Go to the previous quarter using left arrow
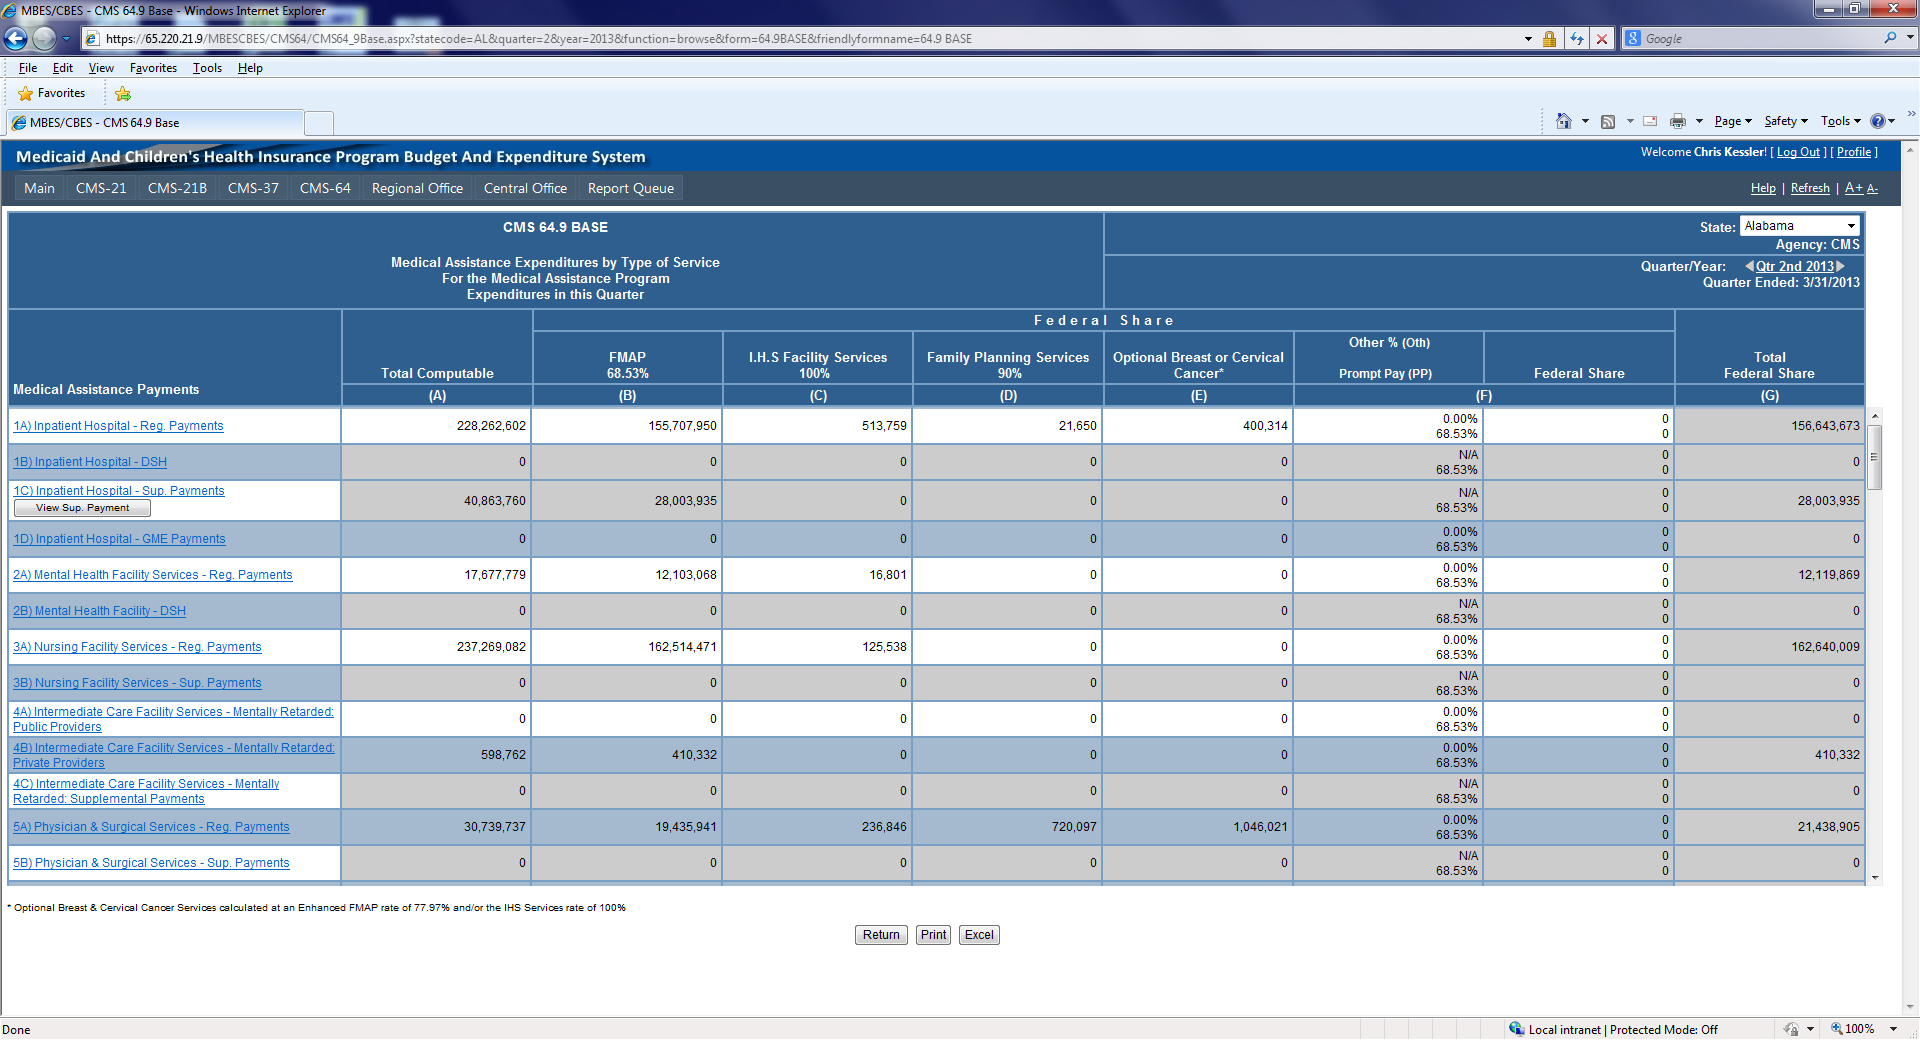 (x=1749, y=266)
